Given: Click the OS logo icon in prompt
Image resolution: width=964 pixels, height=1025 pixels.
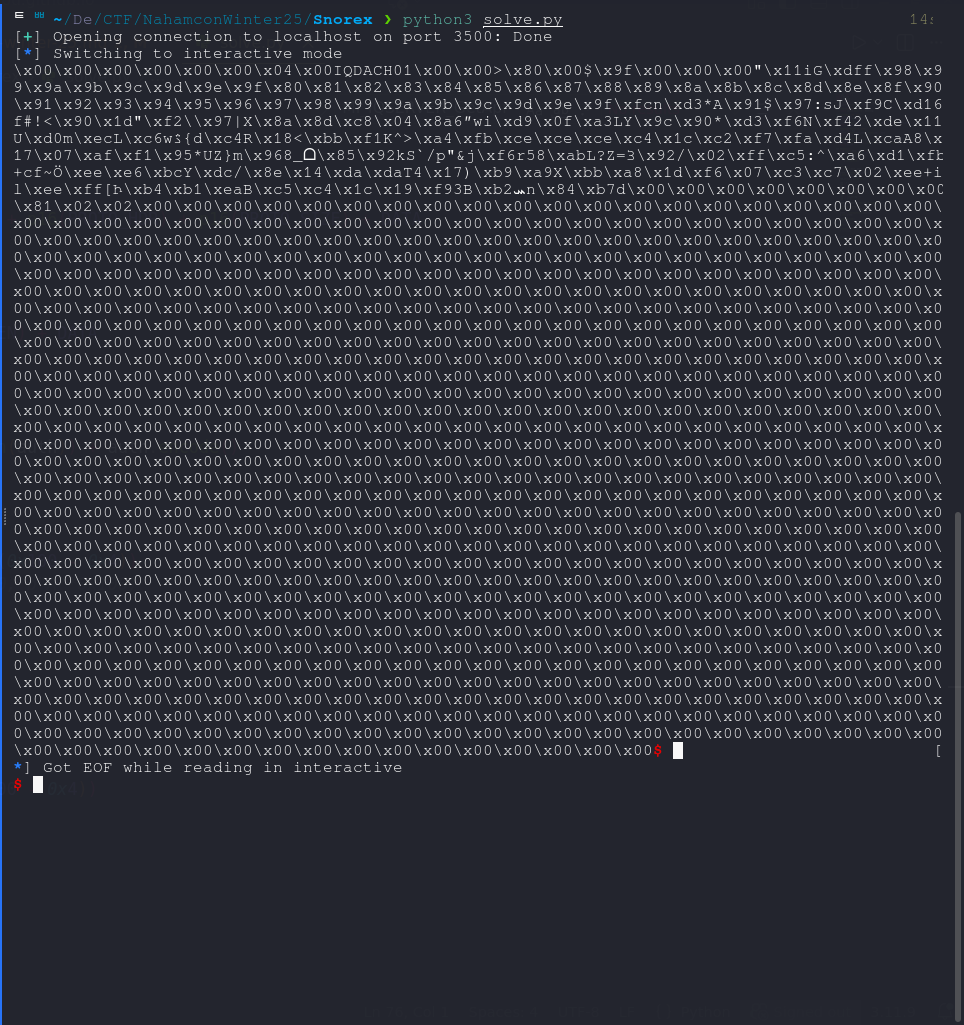Looking at the screenshot, I should click(39, 18).
